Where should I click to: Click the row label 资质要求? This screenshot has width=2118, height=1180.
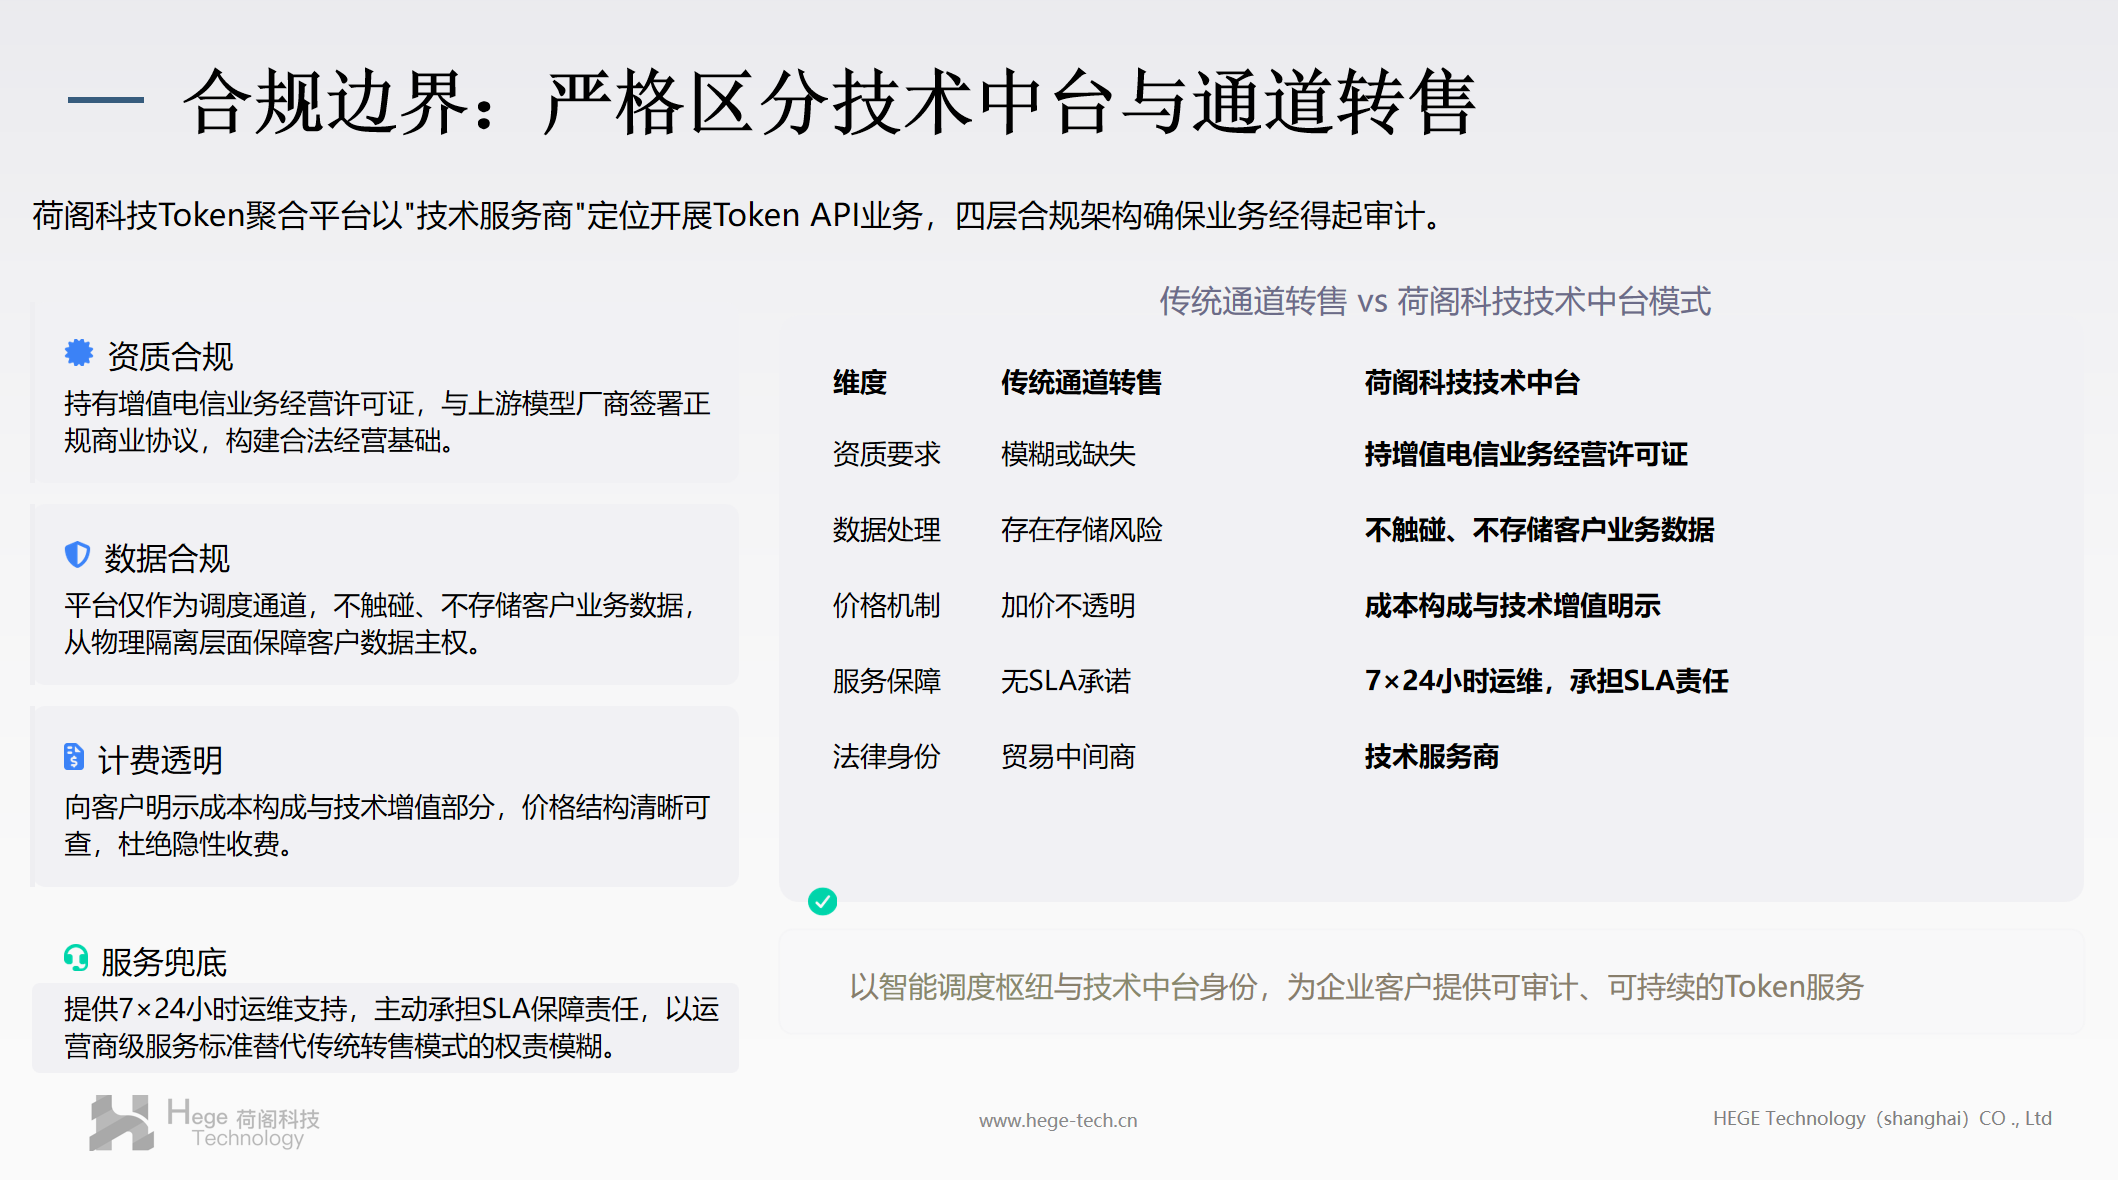pyautogui.click(x=887, y=454)
